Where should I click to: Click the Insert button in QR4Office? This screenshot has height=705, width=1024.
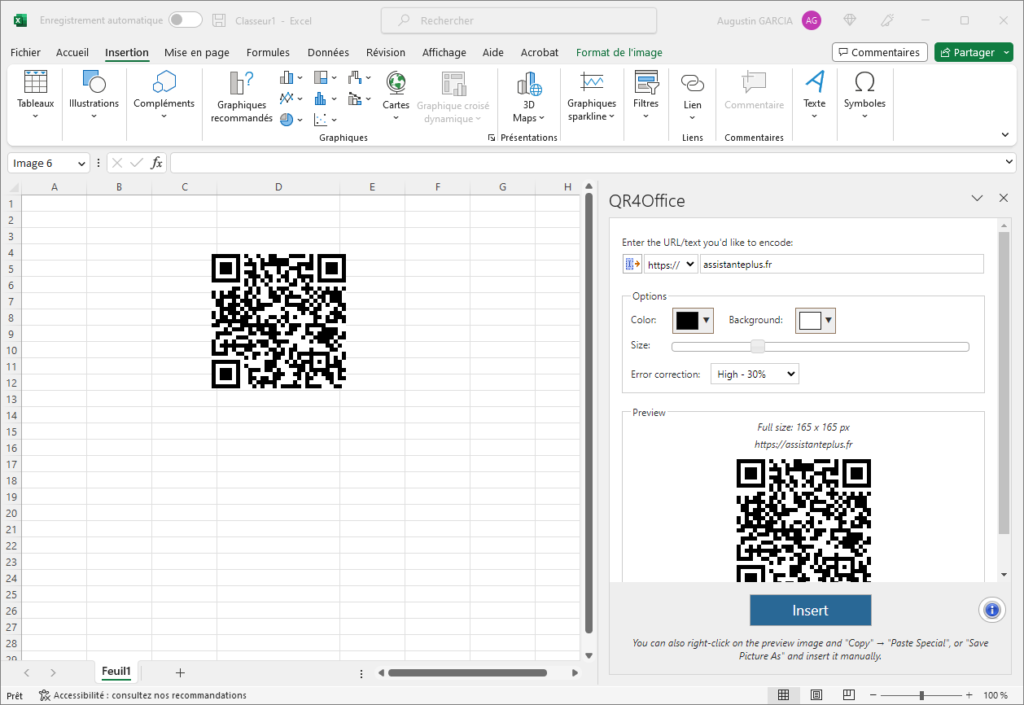810,610
